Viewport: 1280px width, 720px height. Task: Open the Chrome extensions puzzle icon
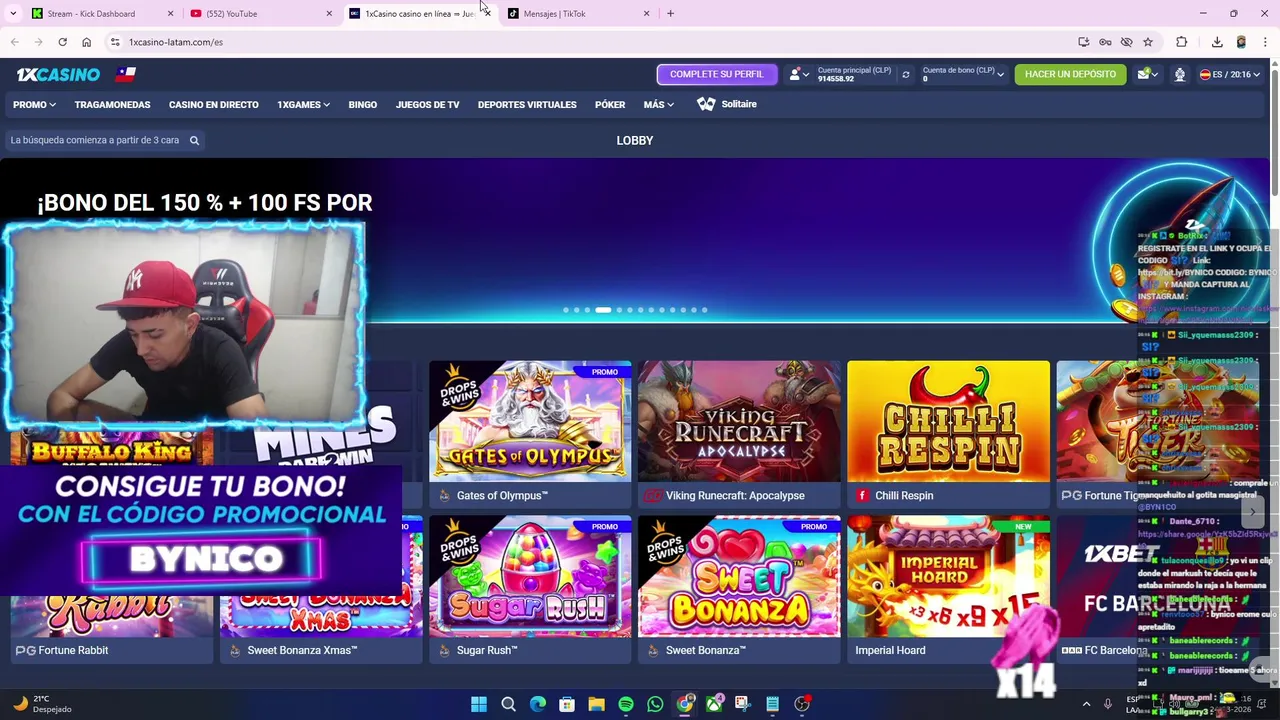(1182, 42)
